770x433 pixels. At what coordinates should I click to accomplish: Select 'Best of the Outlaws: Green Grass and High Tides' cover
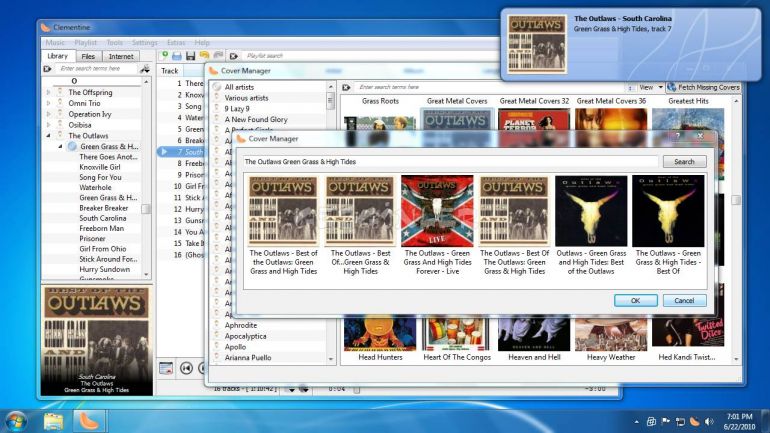pyautogui.click(x=283, y=225)
